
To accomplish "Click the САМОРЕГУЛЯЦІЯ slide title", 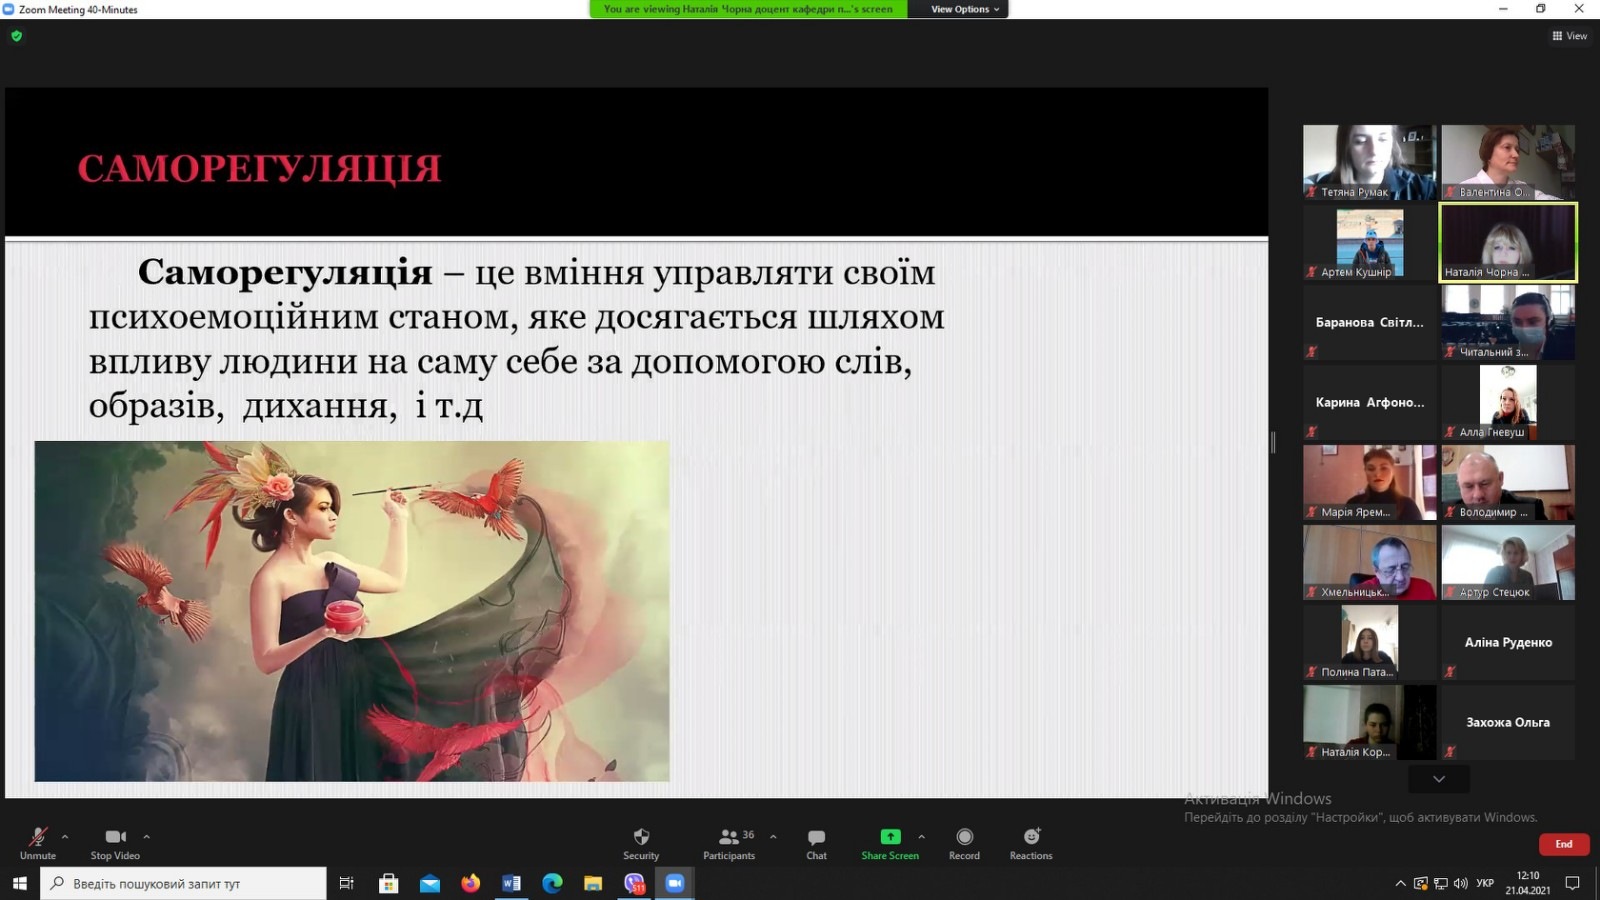I will (x=259, y=168).
